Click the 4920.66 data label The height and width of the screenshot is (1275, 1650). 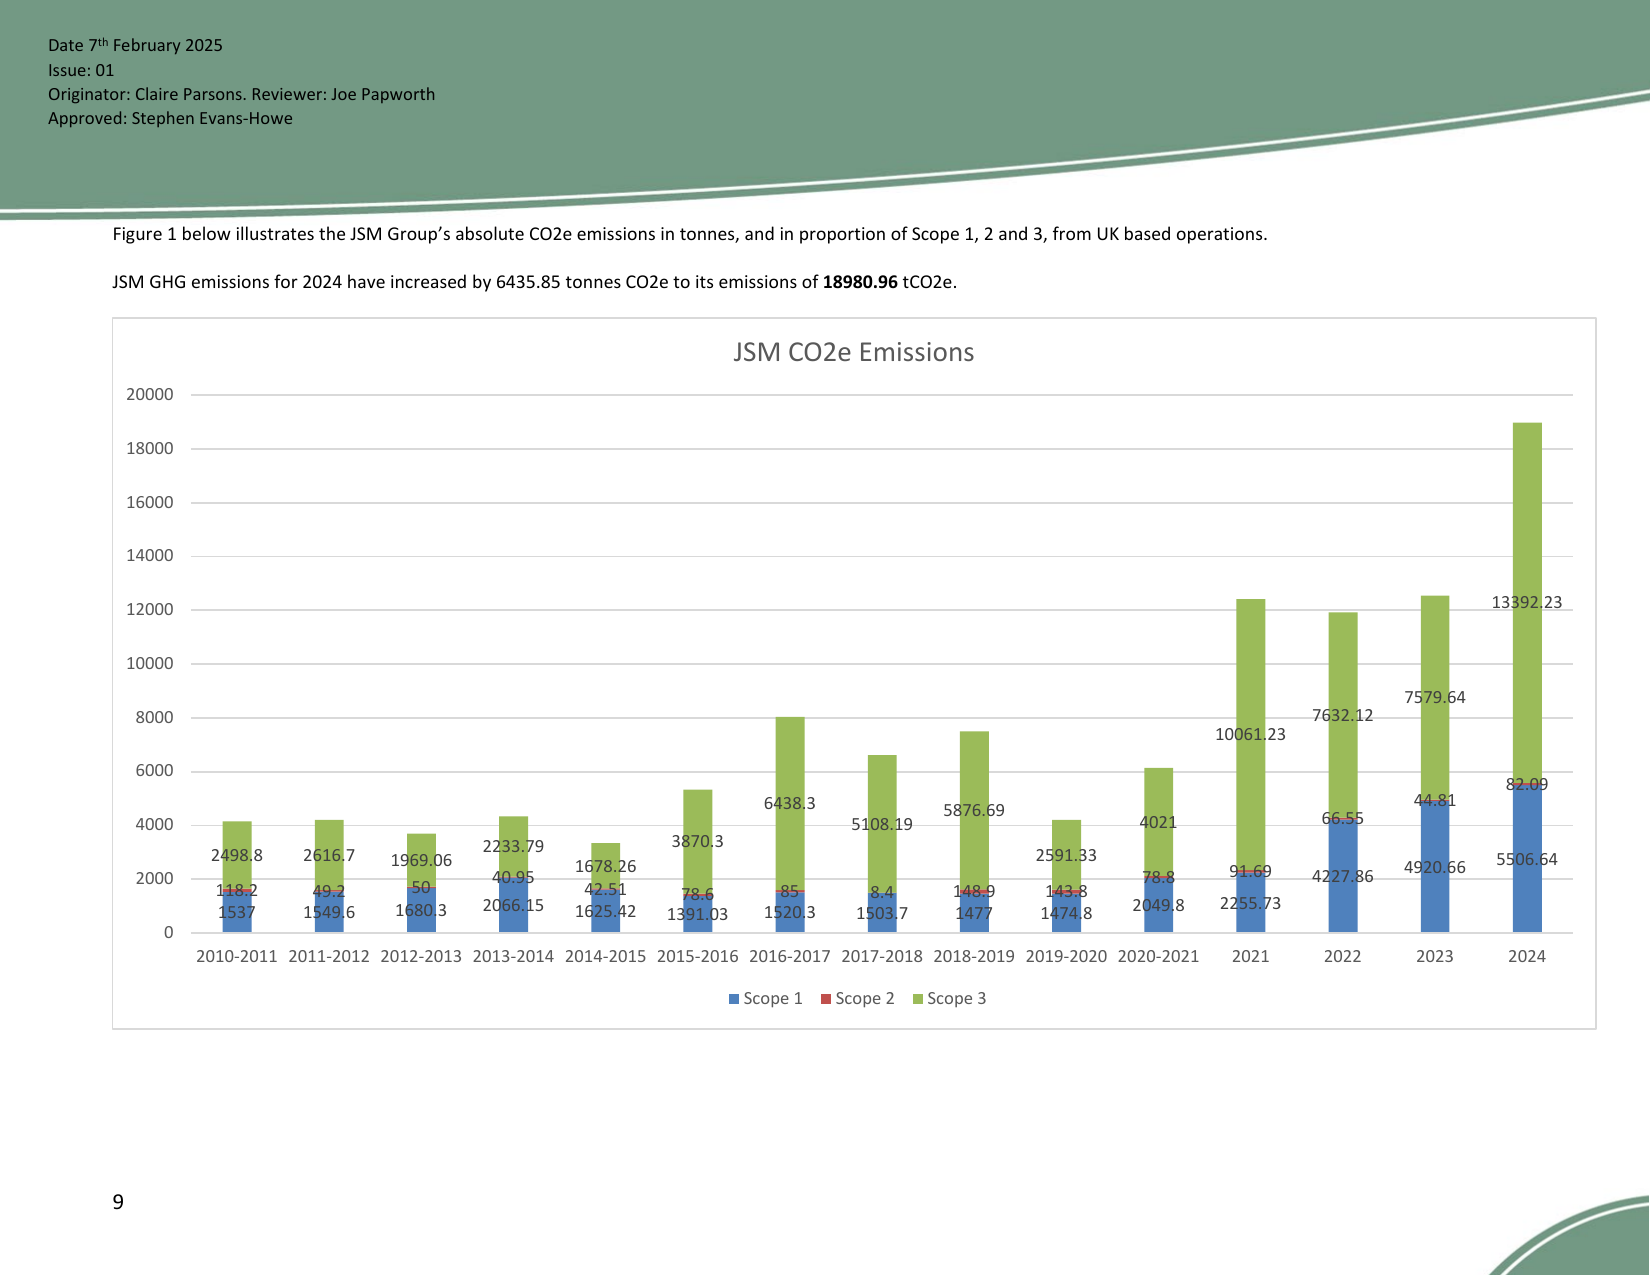pyautogui.click(x=1435, y=867)
